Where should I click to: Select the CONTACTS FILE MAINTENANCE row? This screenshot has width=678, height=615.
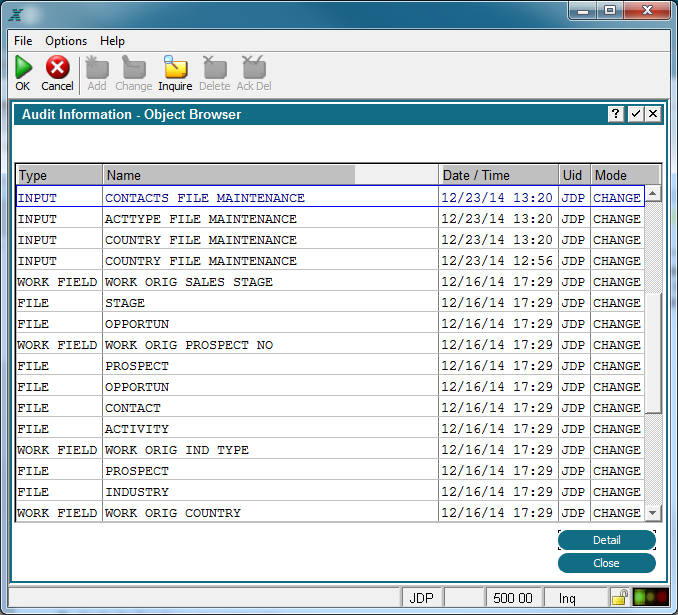(330, 197)
